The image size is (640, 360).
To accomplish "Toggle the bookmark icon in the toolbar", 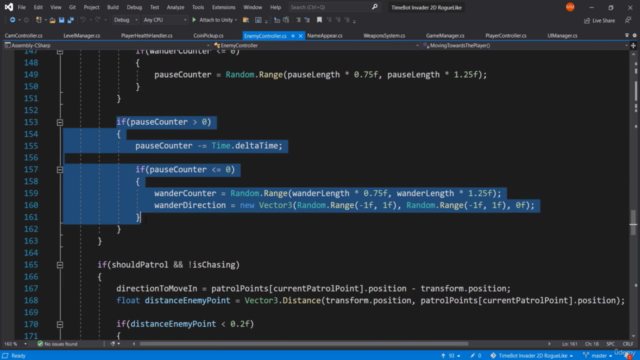I will click(319, 20).
